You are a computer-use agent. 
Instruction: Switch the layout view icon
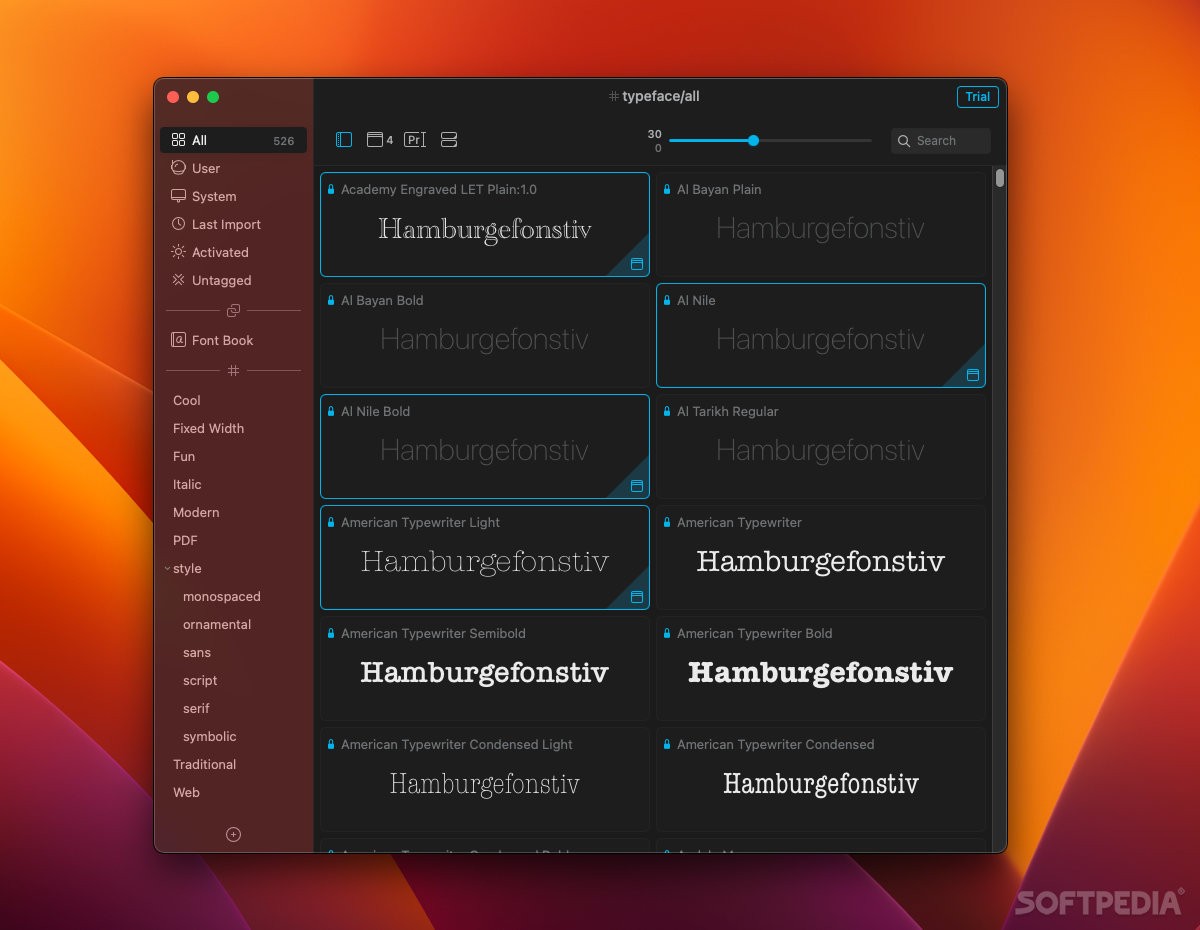coord(449,140)
